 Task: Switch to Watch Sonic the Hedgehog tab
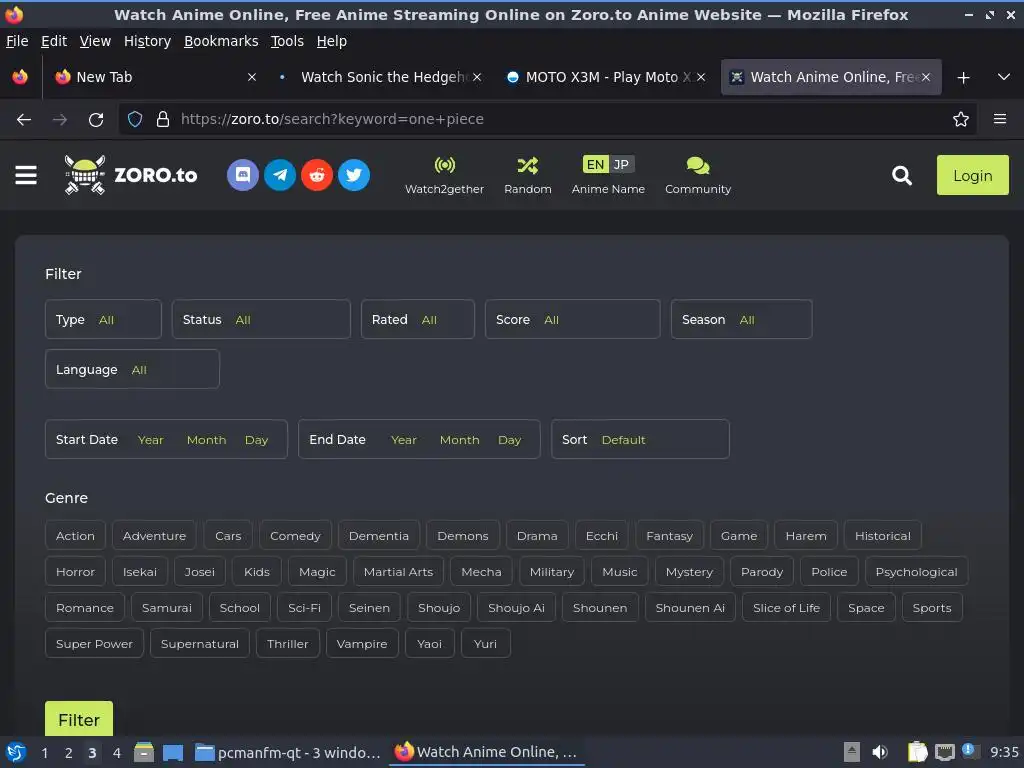click(380, 77)
